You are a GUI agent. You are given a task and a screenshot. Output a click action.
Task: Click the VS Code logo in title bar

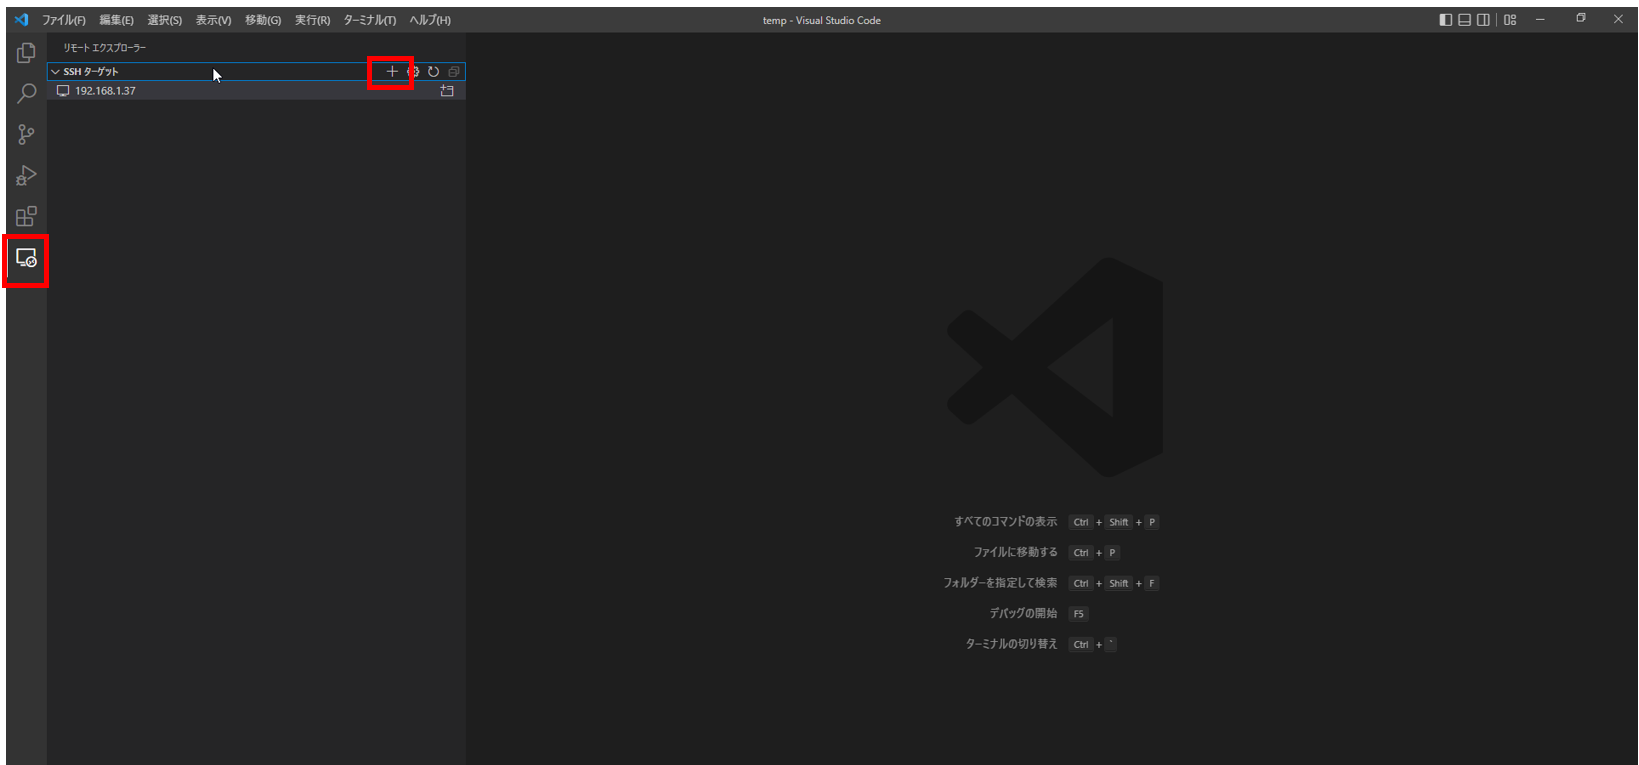click(x=21, y=20)
